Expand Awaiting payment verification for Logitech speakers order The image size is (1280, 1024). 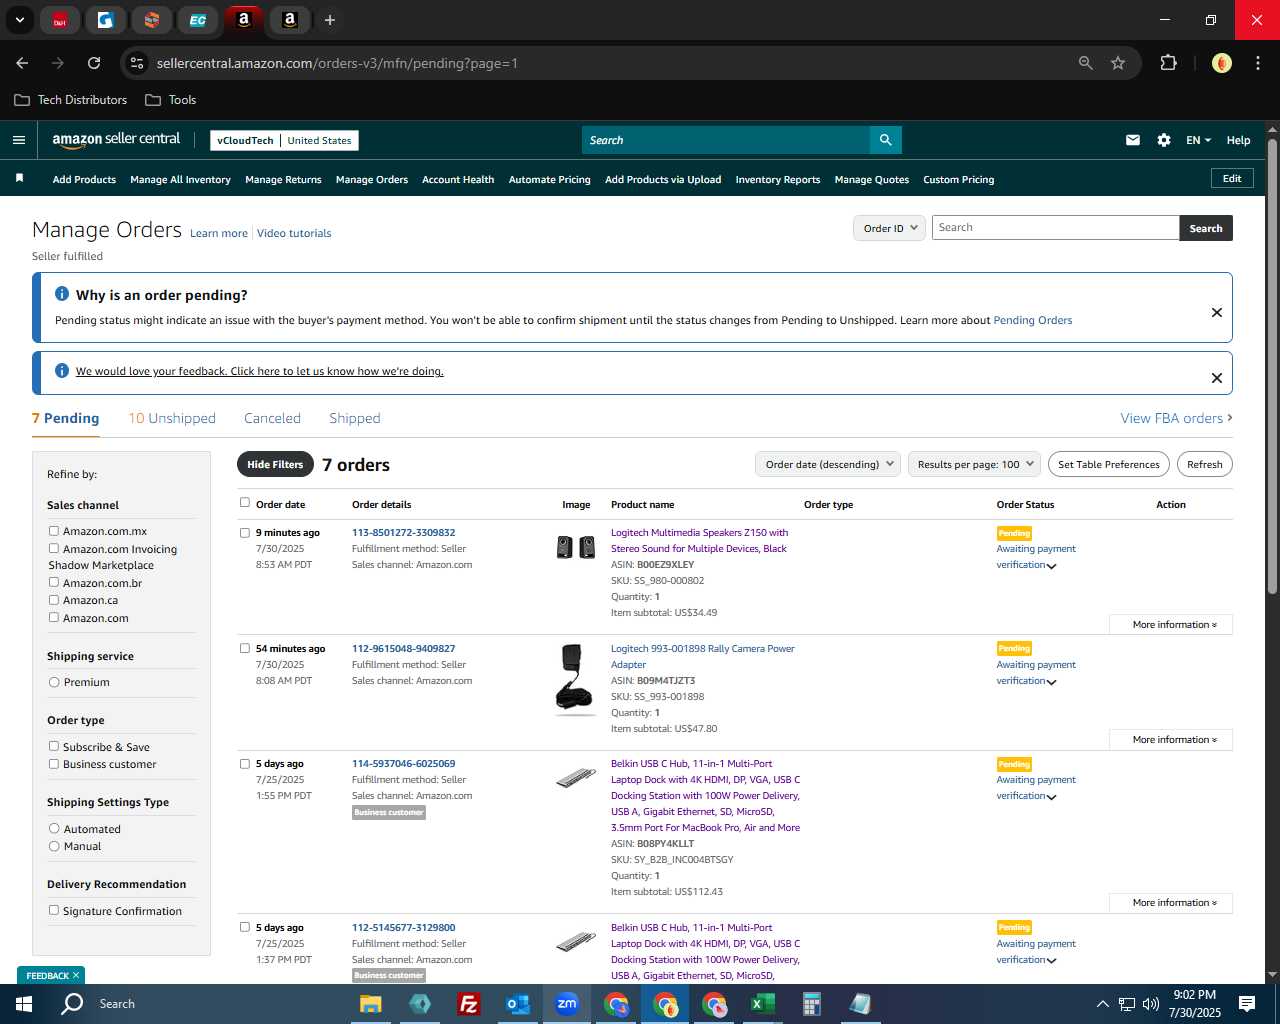click(1052, 566)
